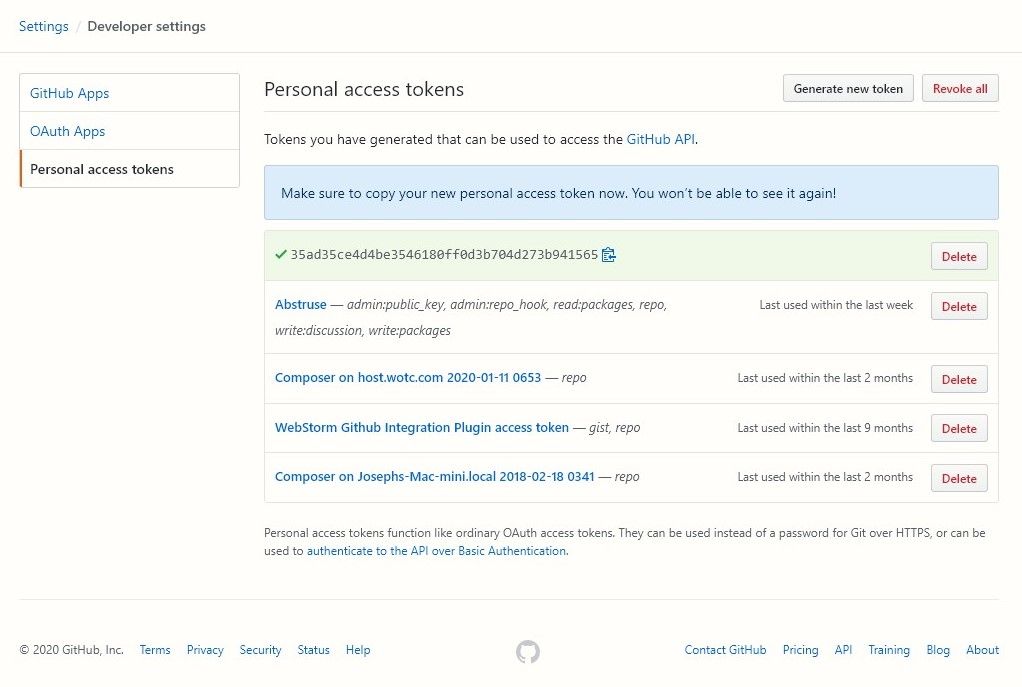Viewport: 1022px width, 687px height.
Task: Delete the Abstruse token
Action: point(959,306)
